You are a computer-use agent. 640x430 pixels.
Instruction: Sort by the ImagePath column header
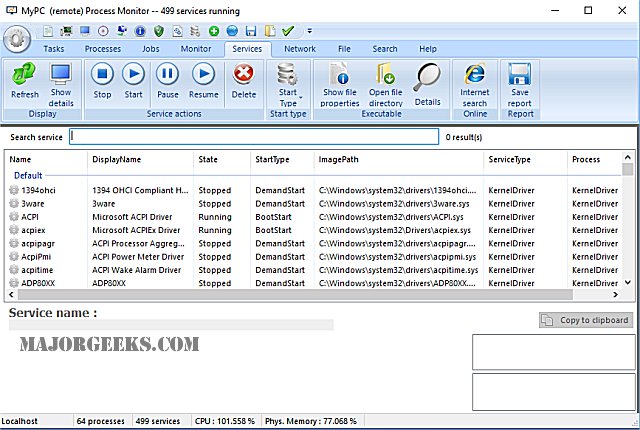399,160
